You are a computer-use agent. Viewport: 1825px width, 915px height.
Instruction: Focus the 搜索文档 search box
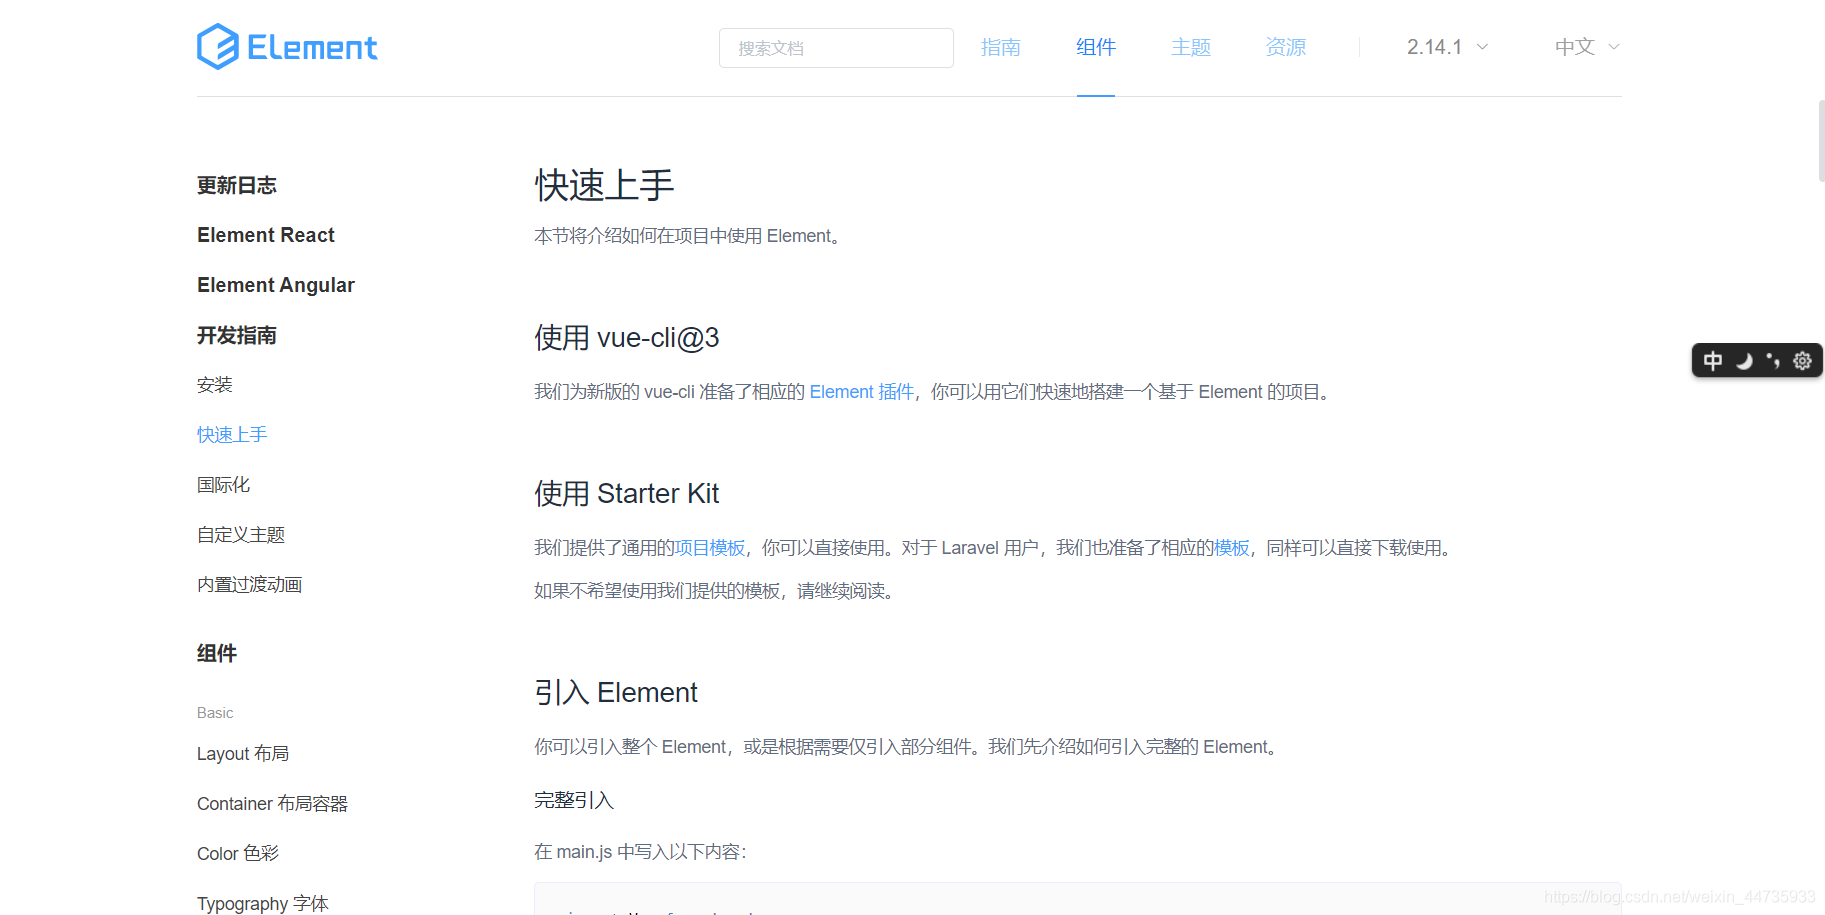[x=836, y=48]
